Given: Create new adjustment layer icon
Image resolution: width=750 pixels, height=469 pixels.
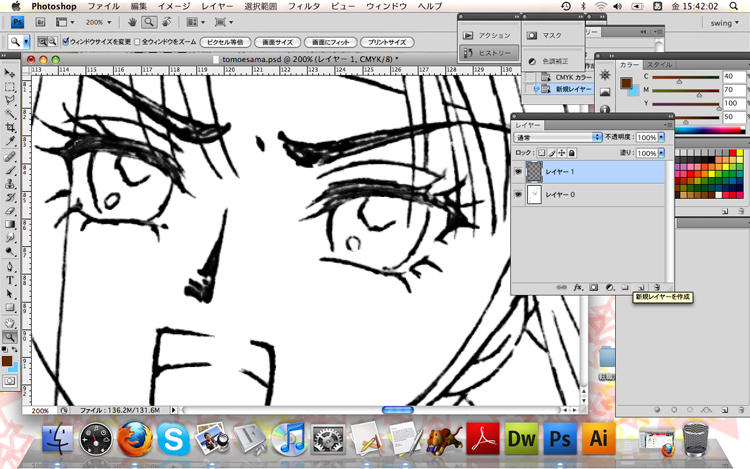Looking at the screenshot, I should pos(609,287).
